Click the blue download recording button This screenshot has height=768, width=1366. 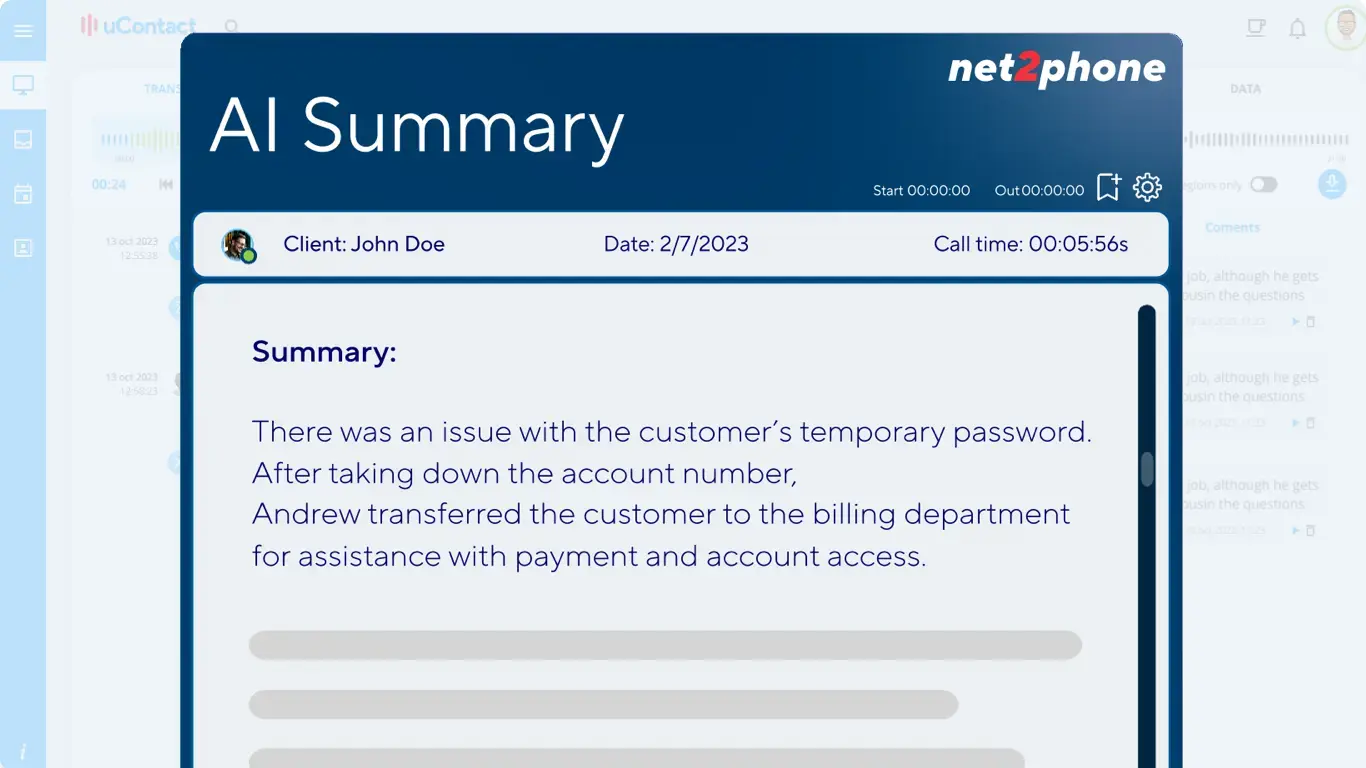click(1332, 184)
